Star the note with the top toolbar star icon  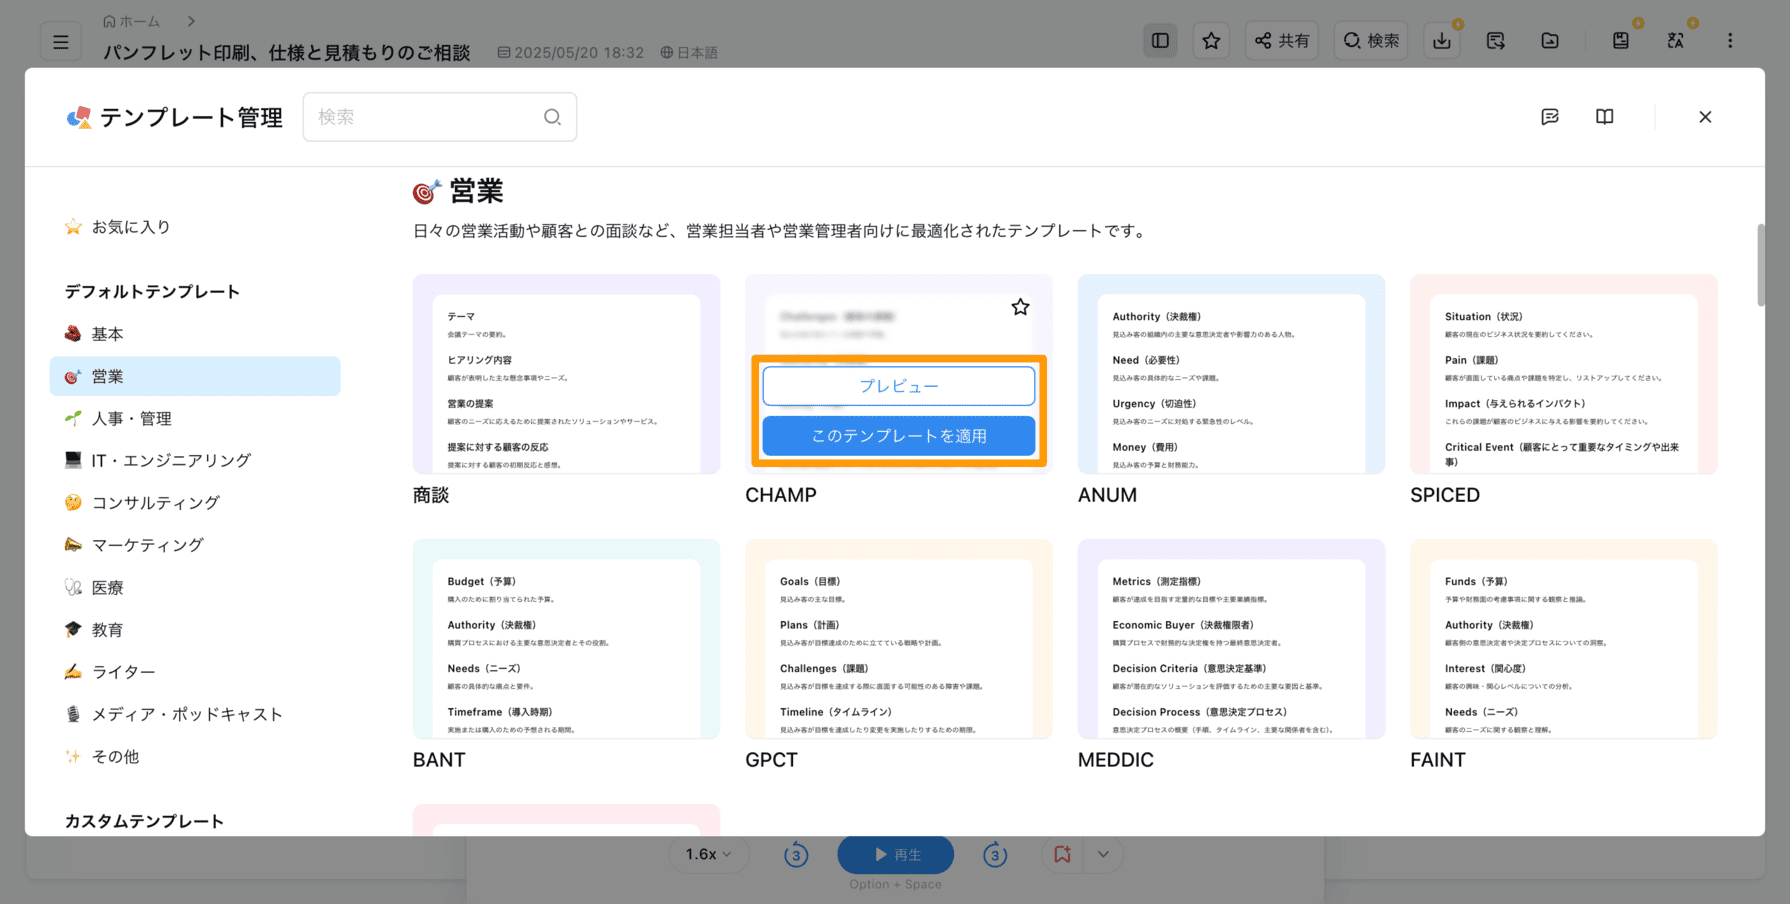tap(1211, 40)
